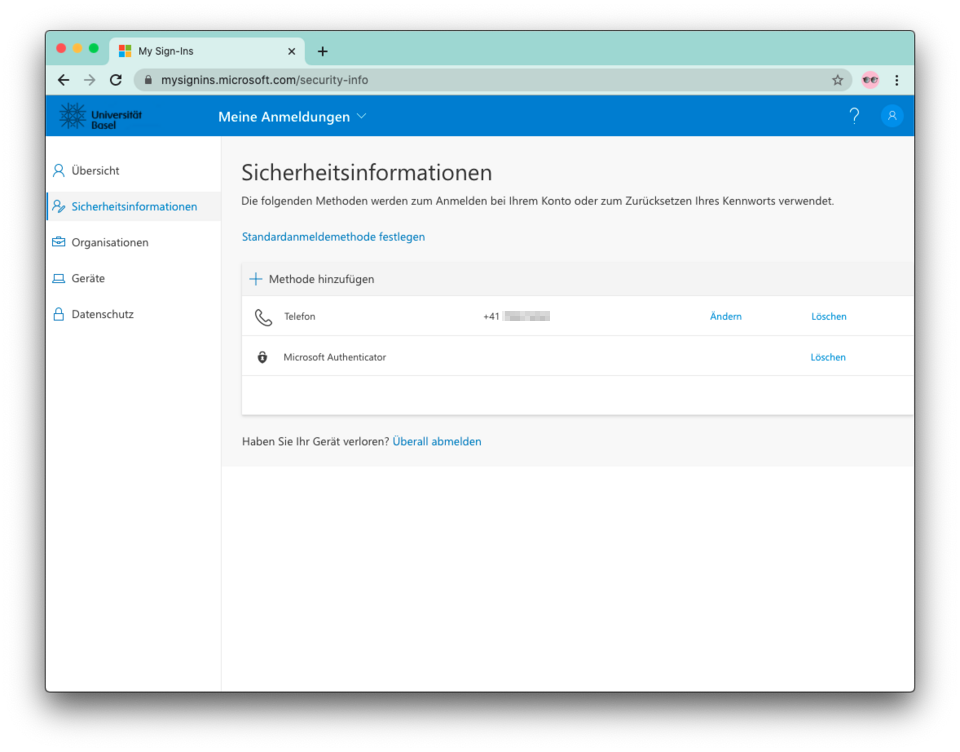Click the phone icon in Telefon row
This screenshot has width=960, height=752.
263,317
